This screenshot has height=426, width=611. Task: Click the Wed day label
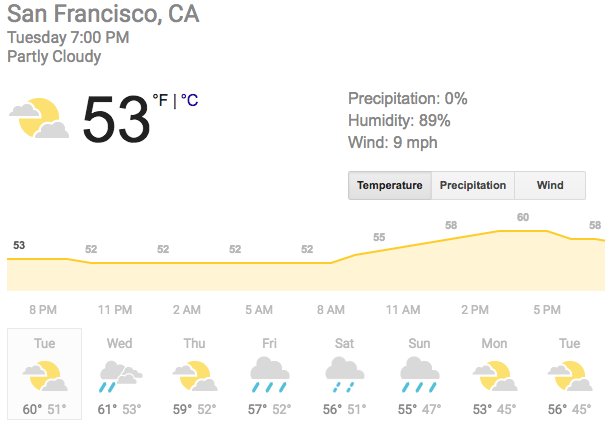tap(120, 343)
